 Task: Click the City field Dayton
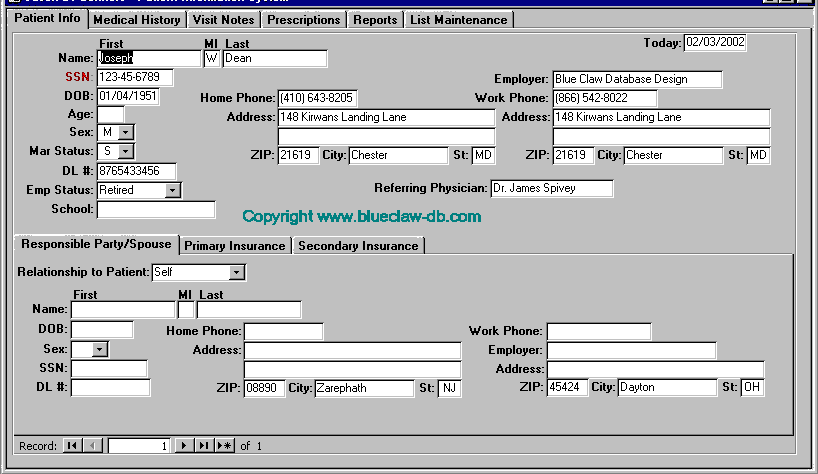[667, 387]
